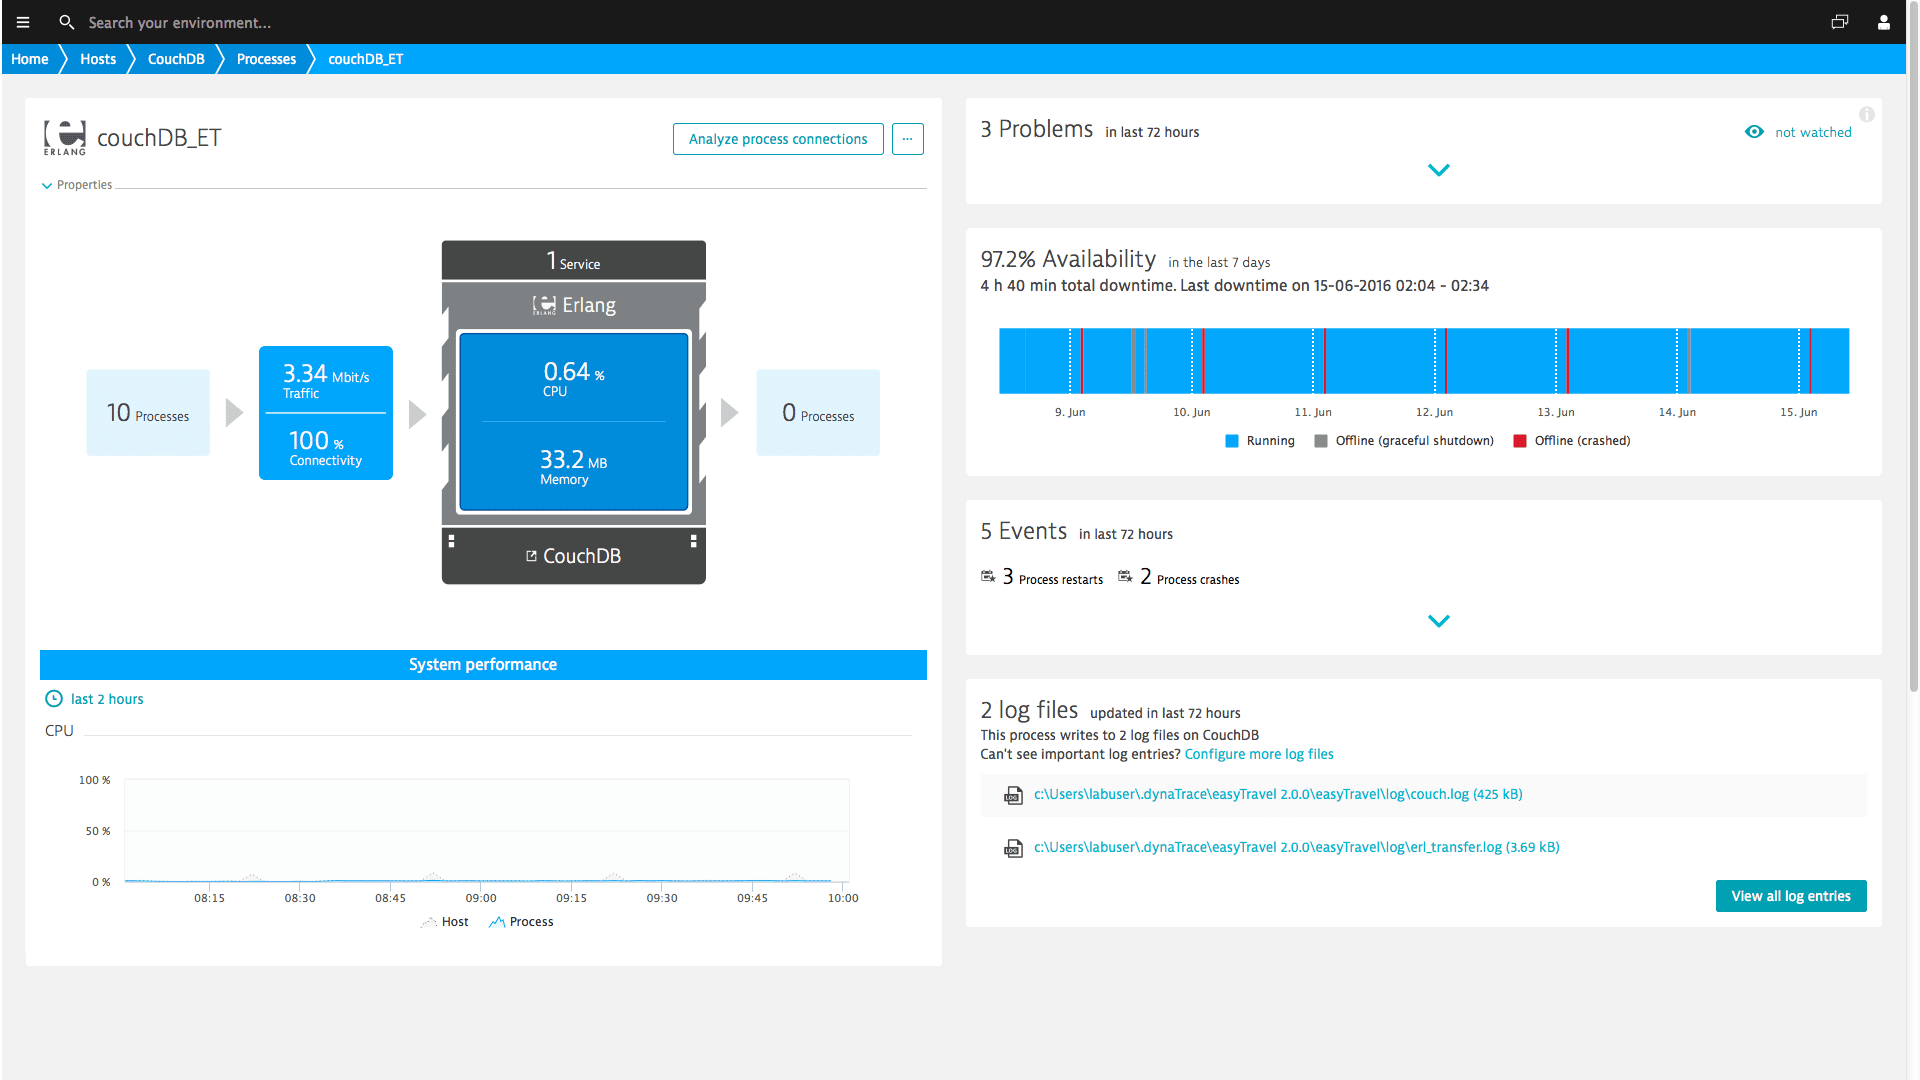
Task: Change the last 2 hours timeframe
Action: [x=107, y=699]
